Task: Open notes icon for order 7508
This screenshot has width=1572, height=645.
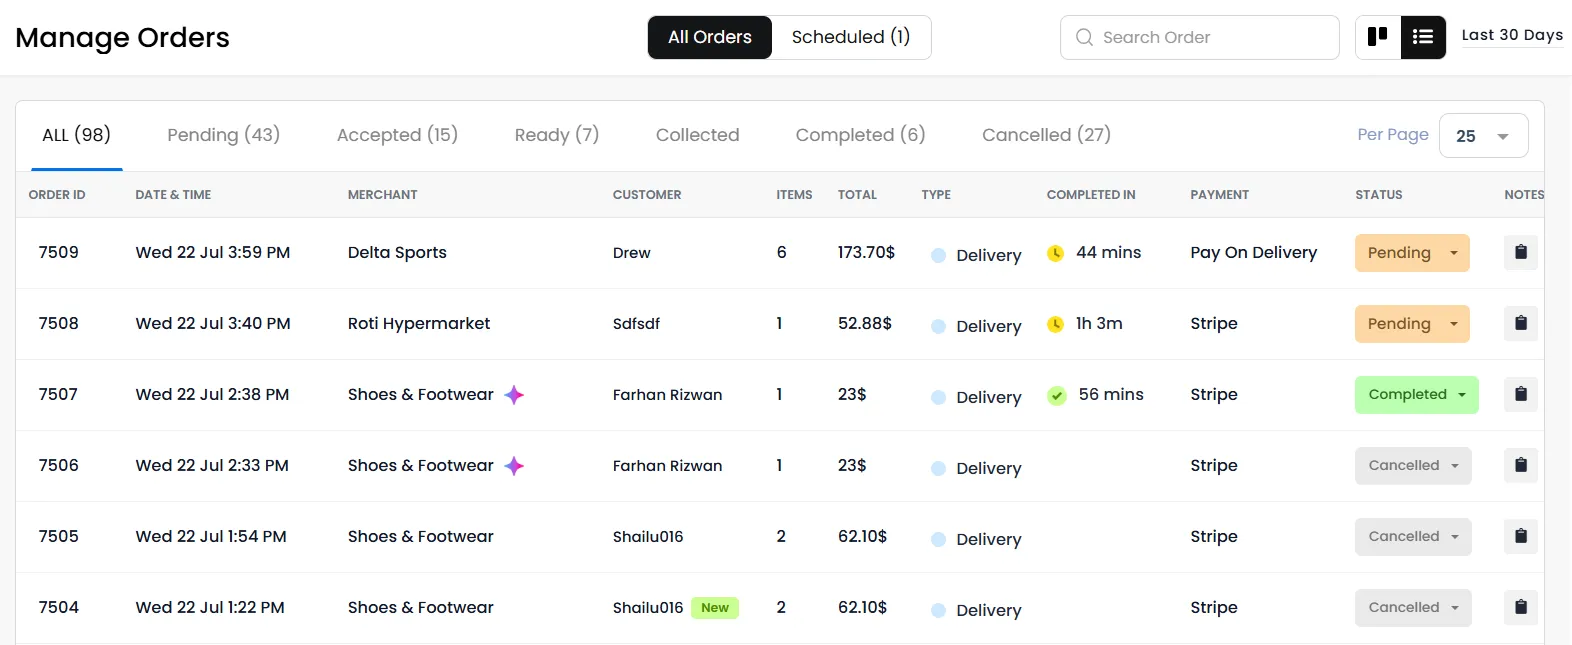Action: pyautogui.click(x=1521, y=323)
